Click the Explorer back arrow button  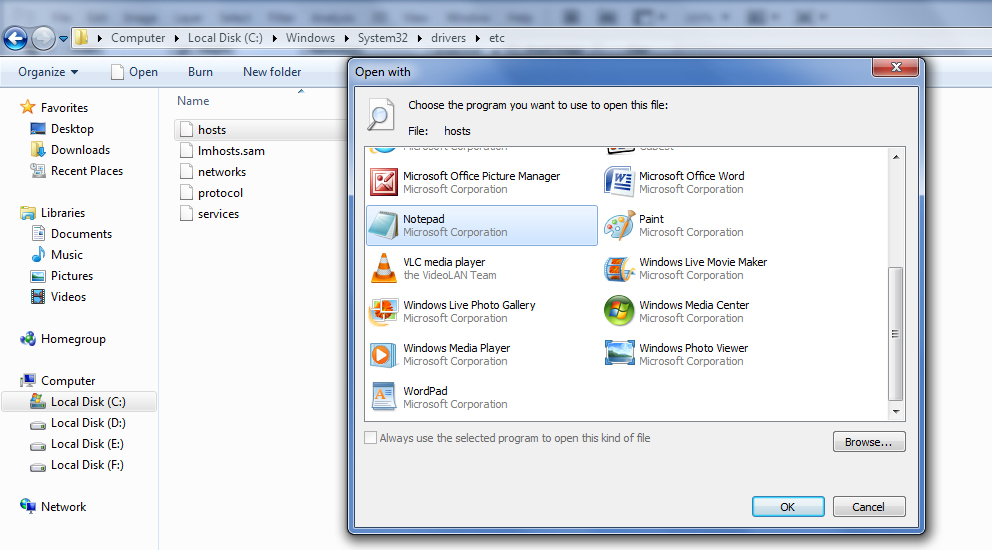point(15,39)
